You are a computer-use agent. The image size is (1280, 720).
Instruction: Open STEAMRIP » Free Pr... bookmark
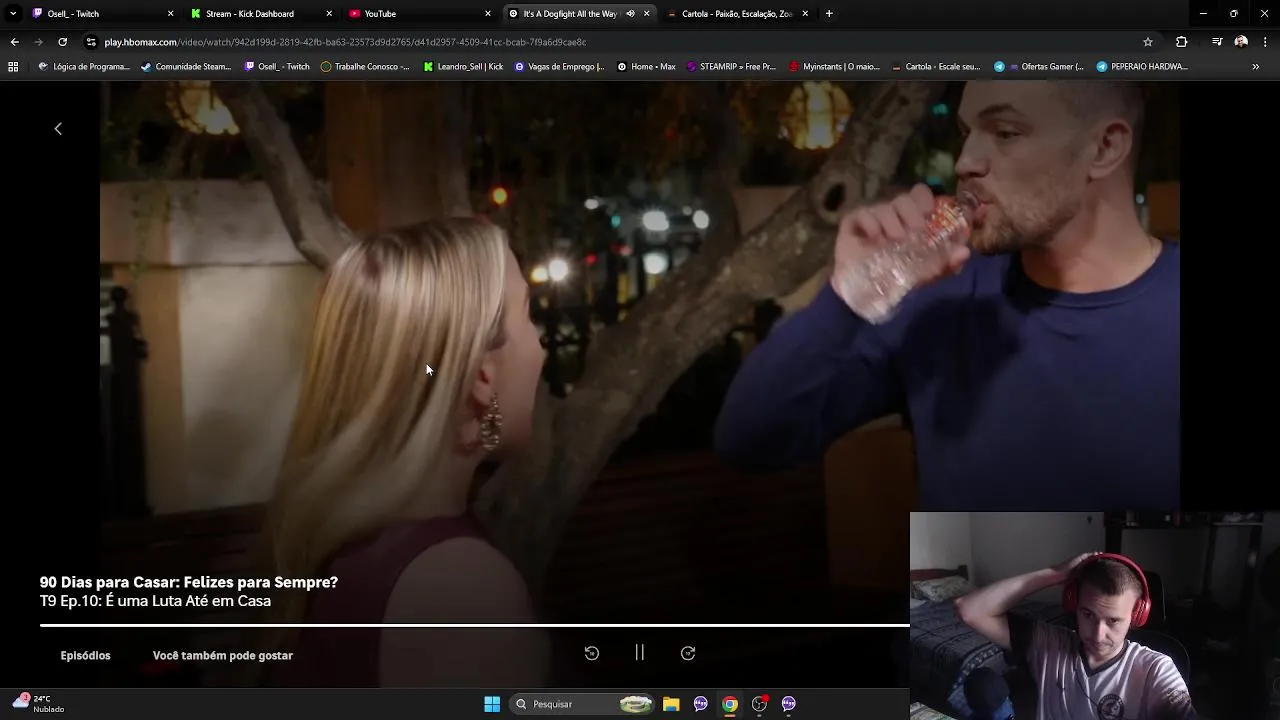tap(731, 67)
